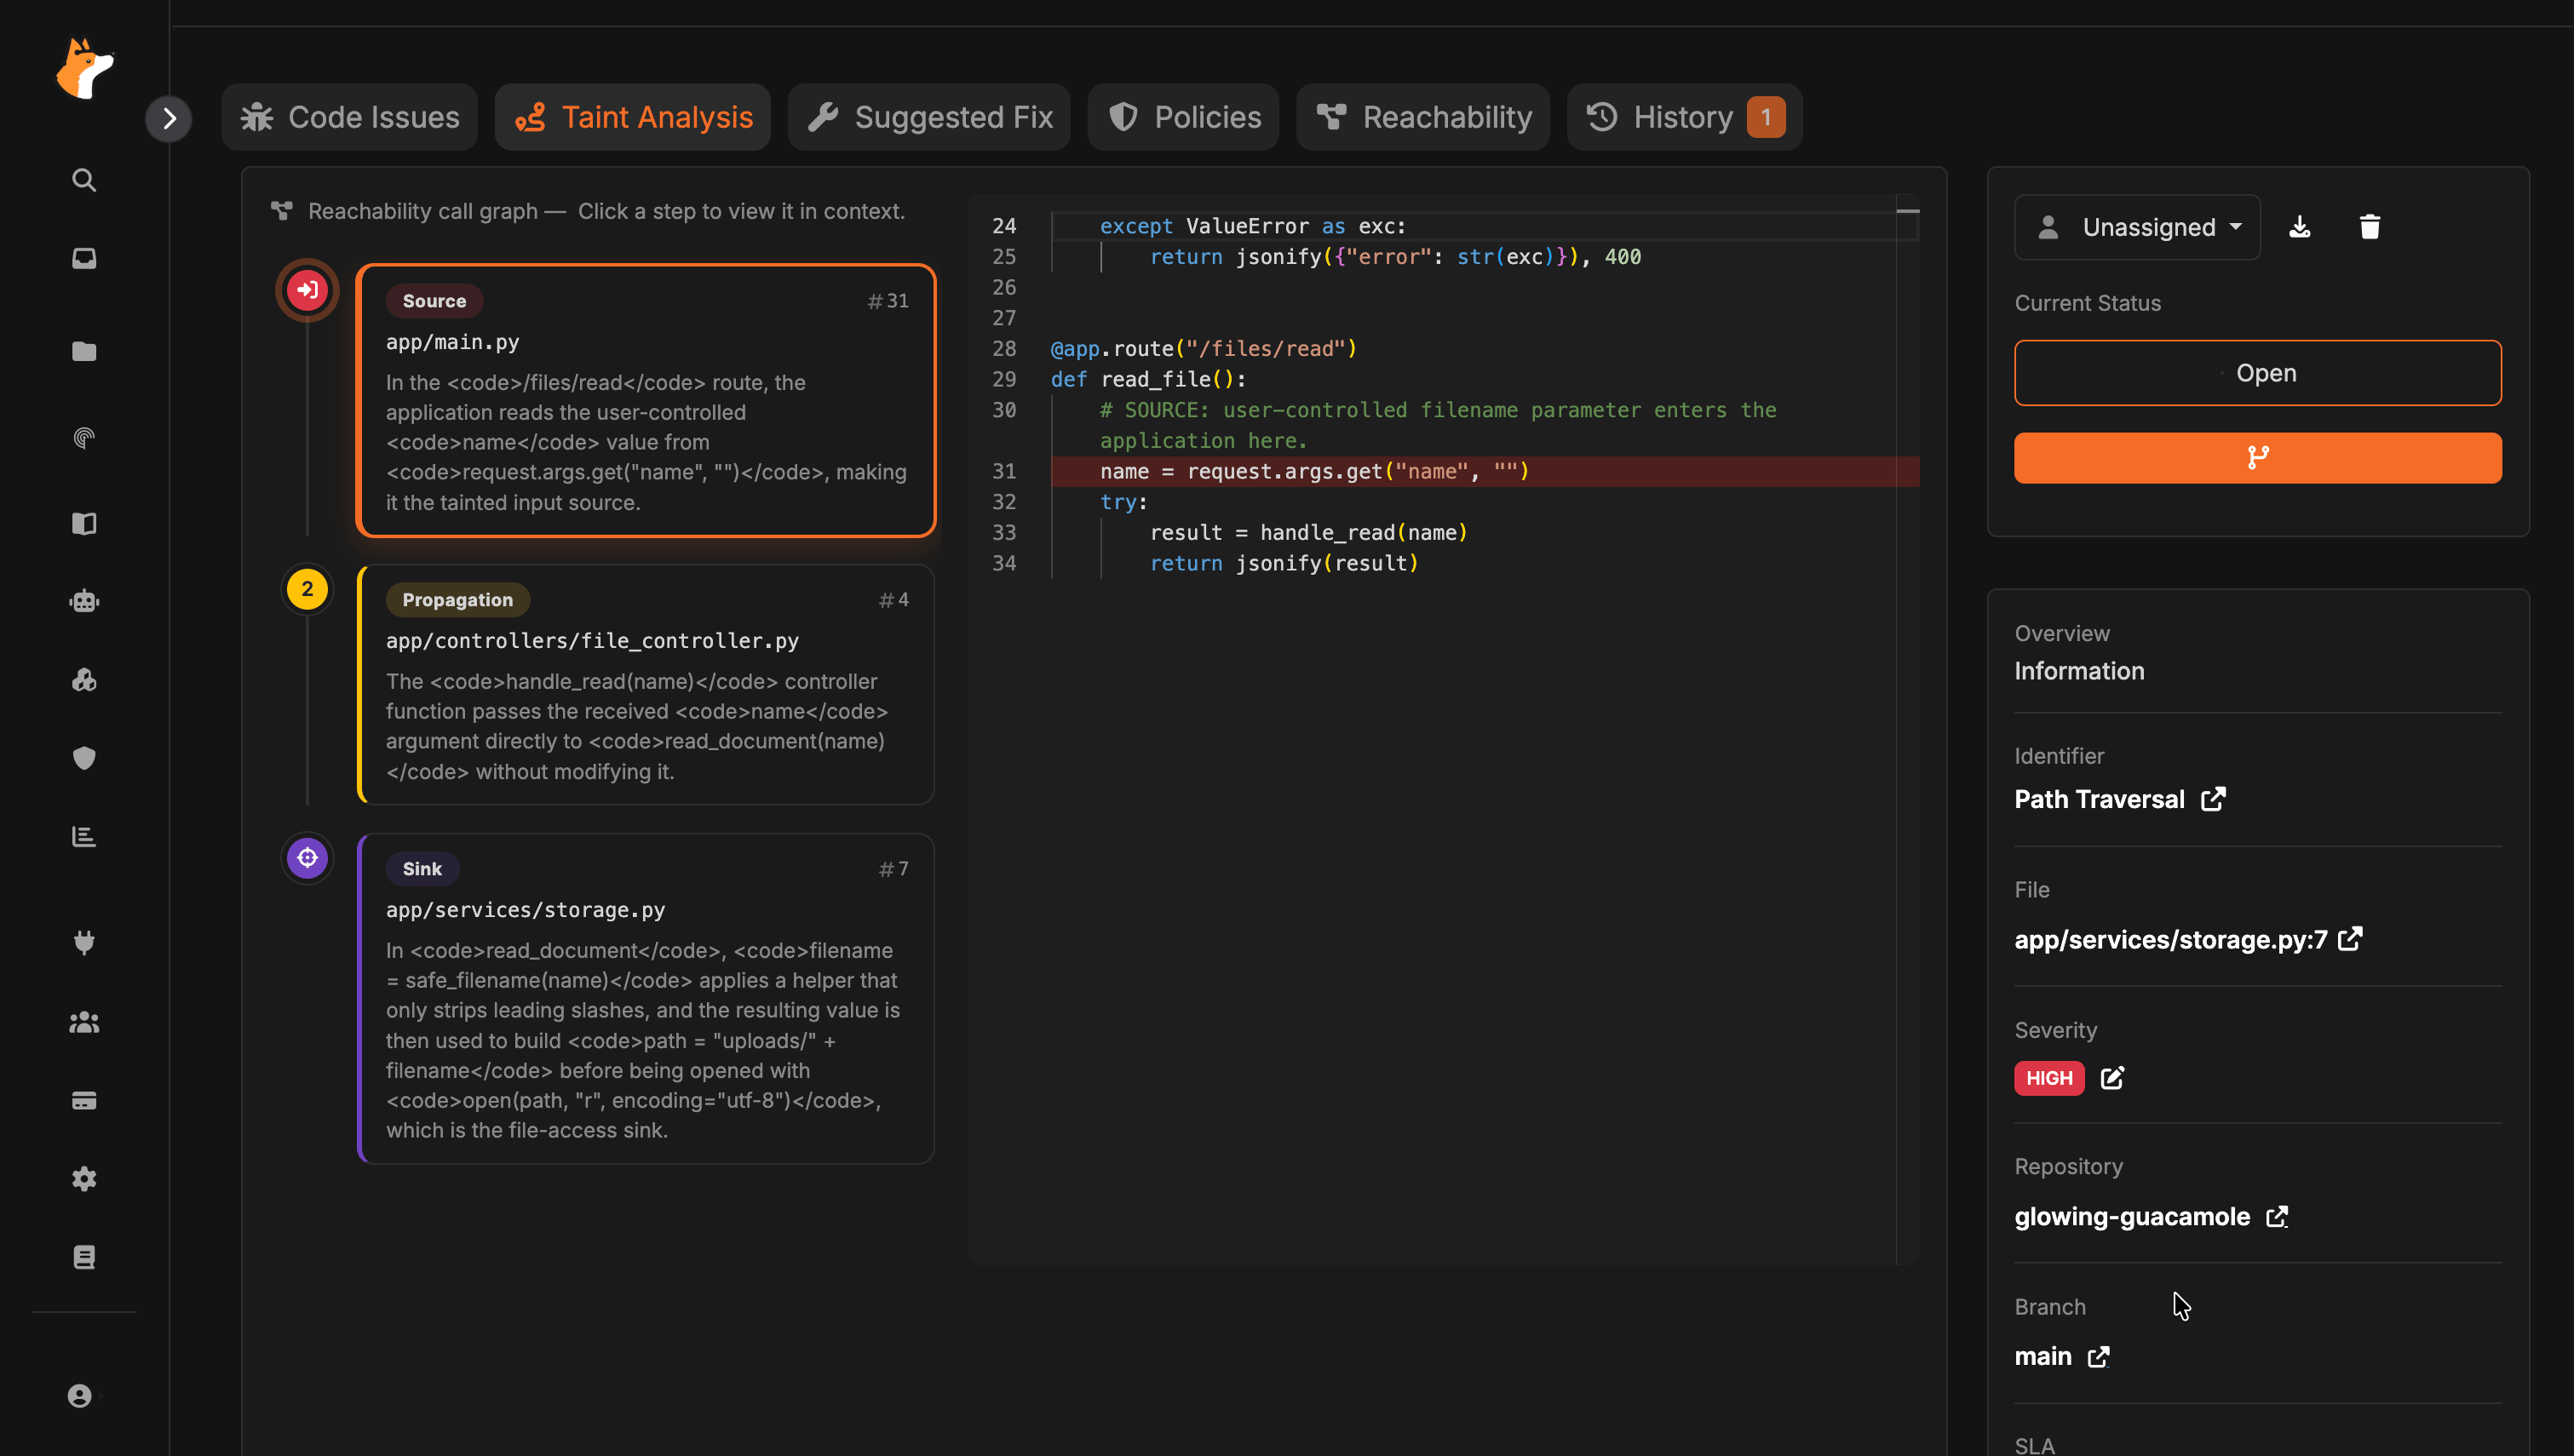Open the inbox icon in the sidebar
The image size is (2574, 1456).
[84, 258]
